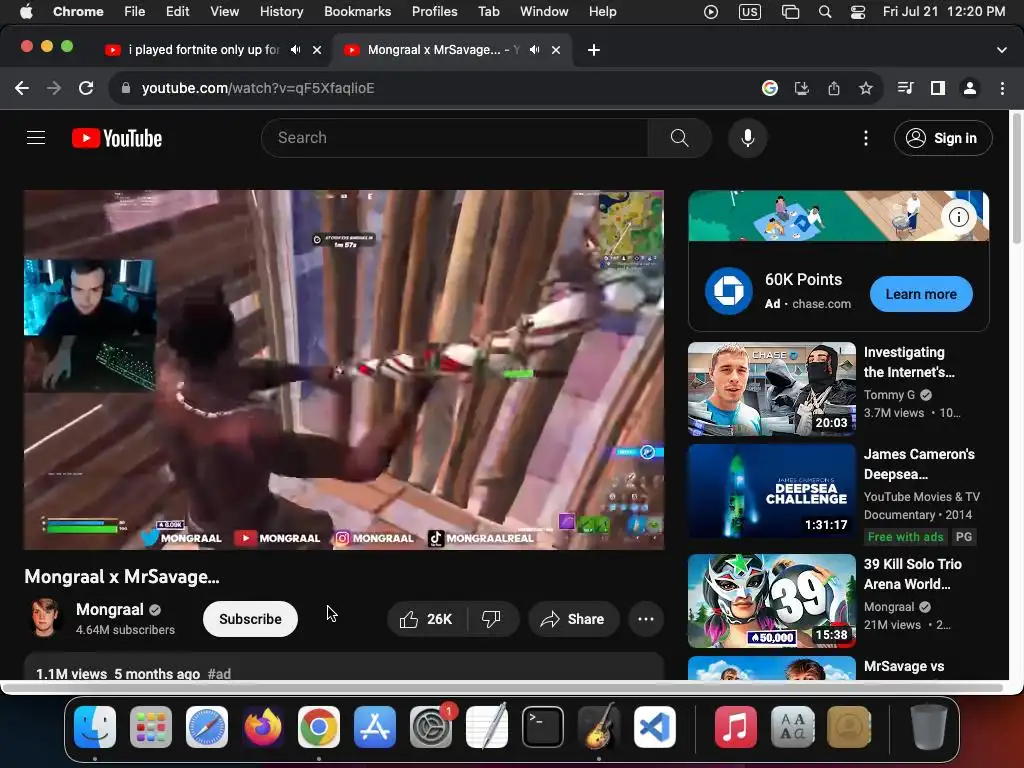Open the File menu
The height and width of the screenshot is (768, 1024).
point(135,11)
